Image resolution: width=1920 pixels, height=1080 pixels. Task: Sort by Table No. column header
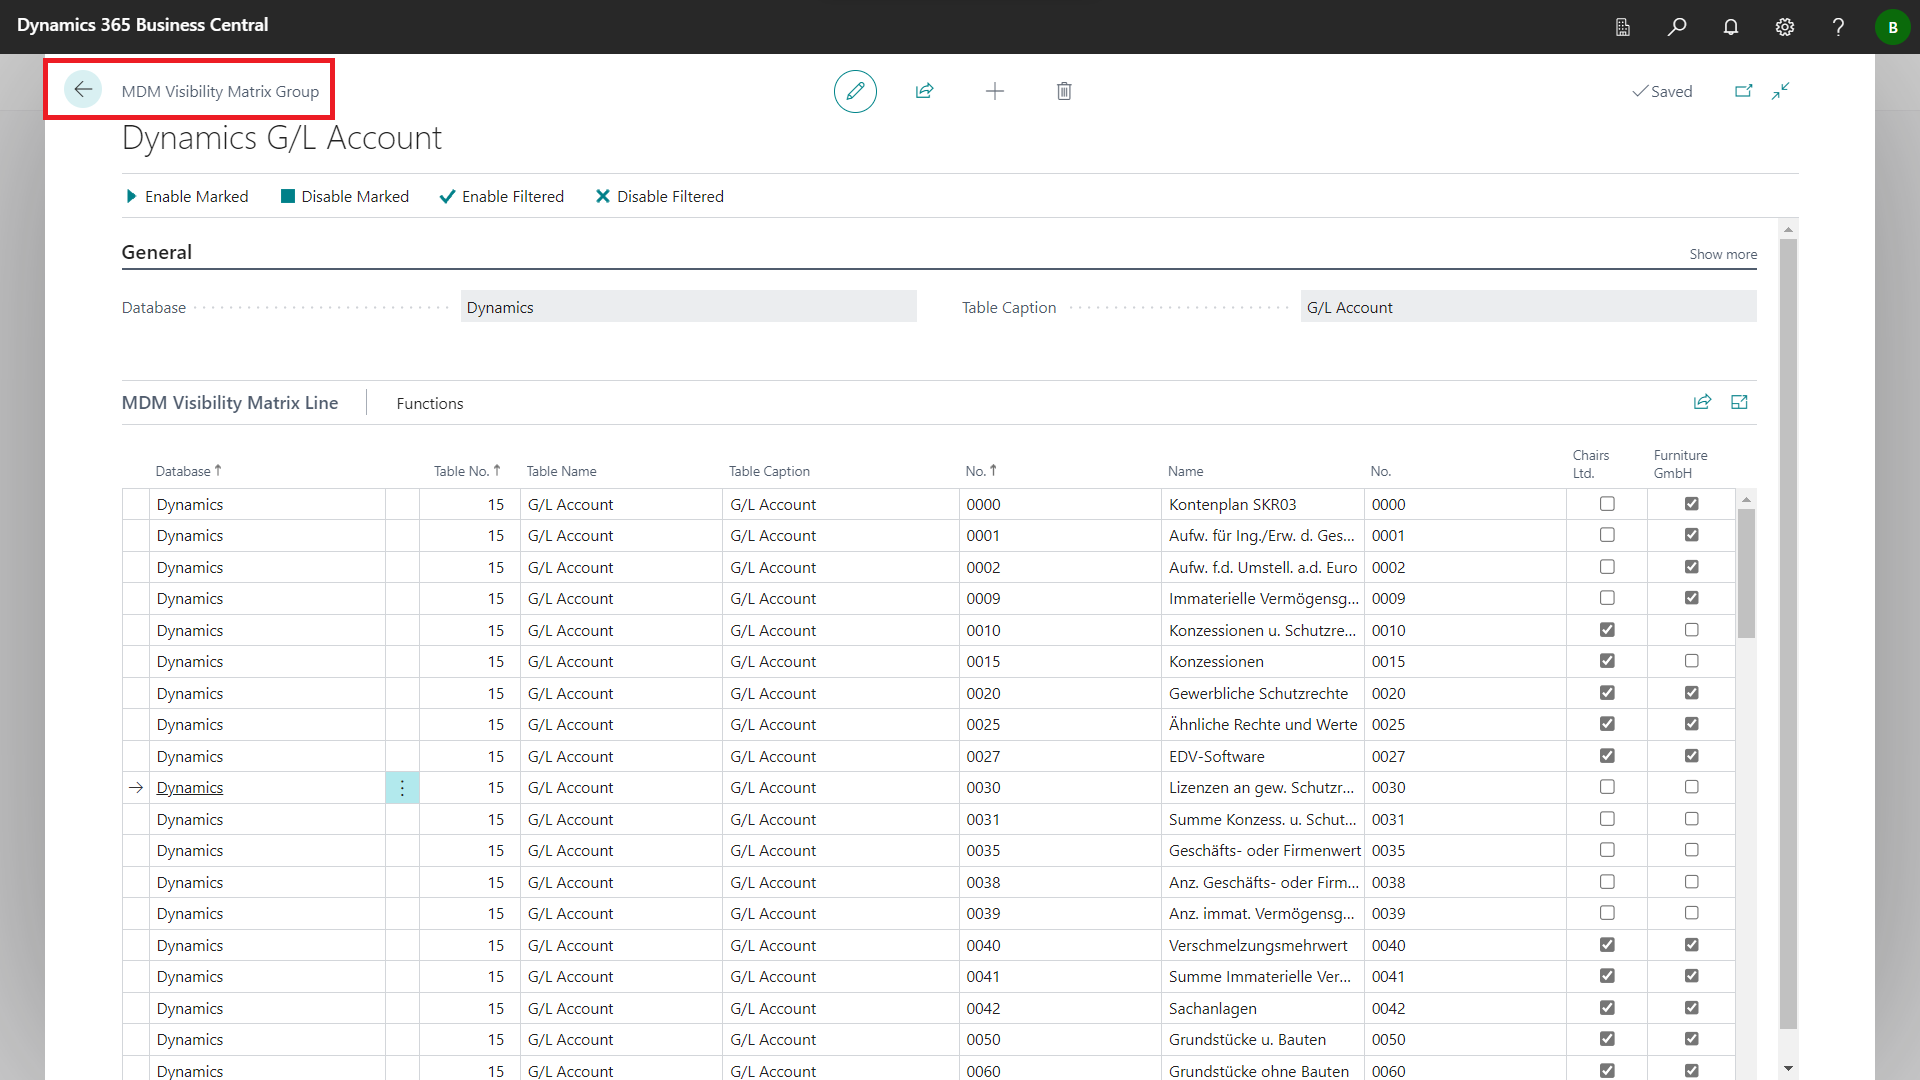click(467, 471)
